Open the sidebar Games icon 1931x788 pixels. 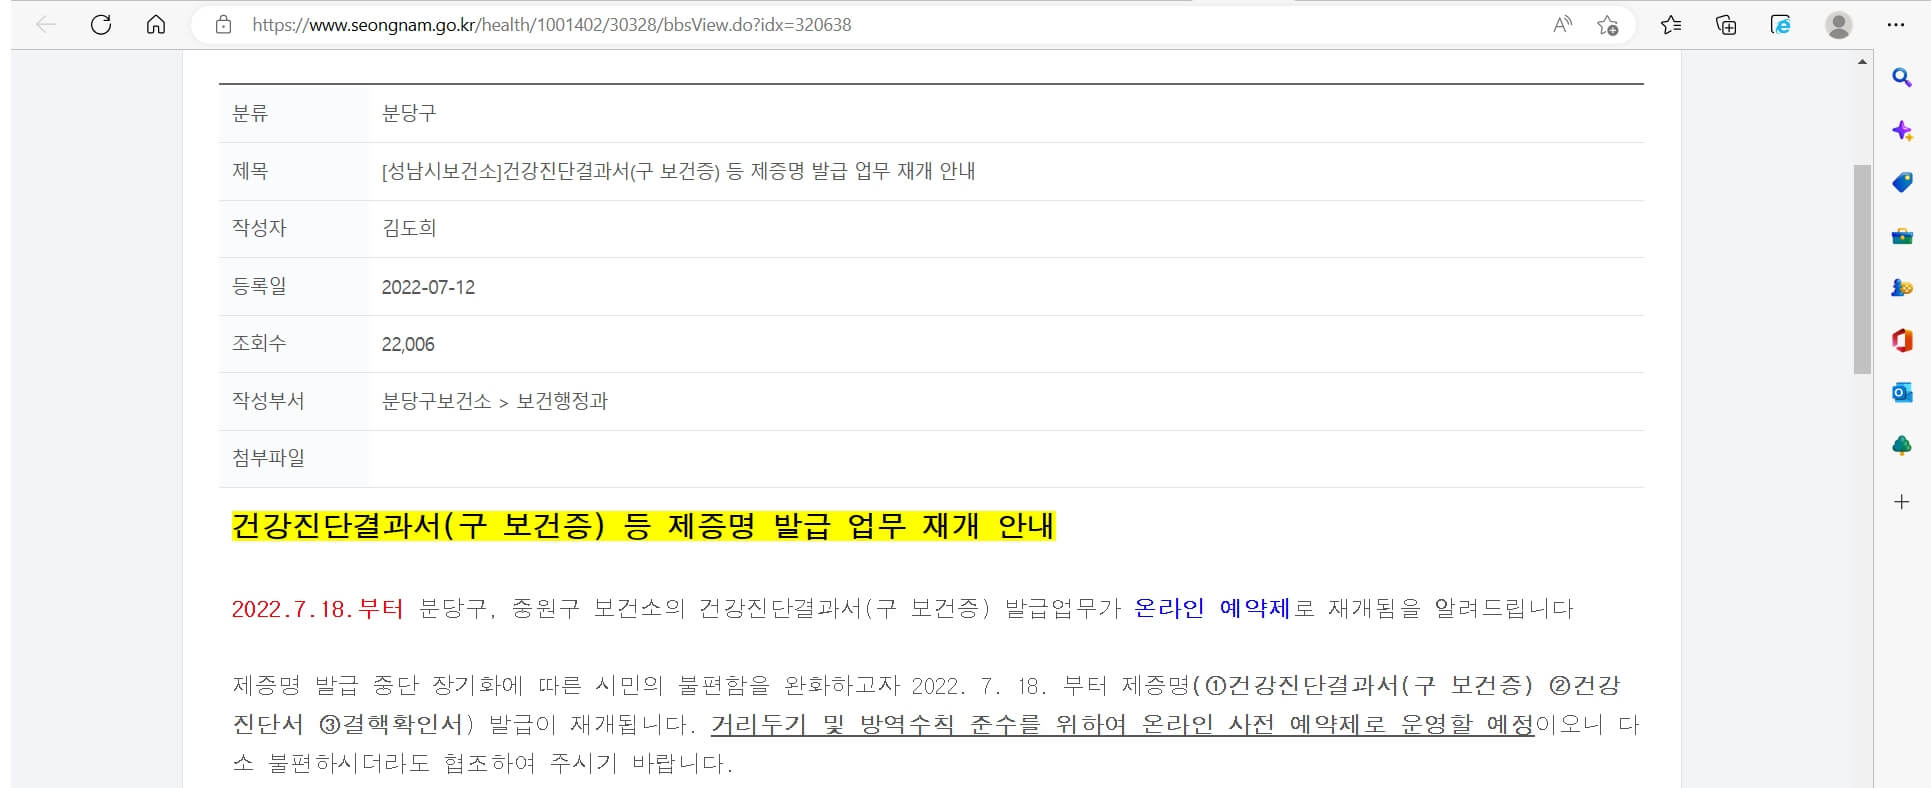tap(1902, 288)
